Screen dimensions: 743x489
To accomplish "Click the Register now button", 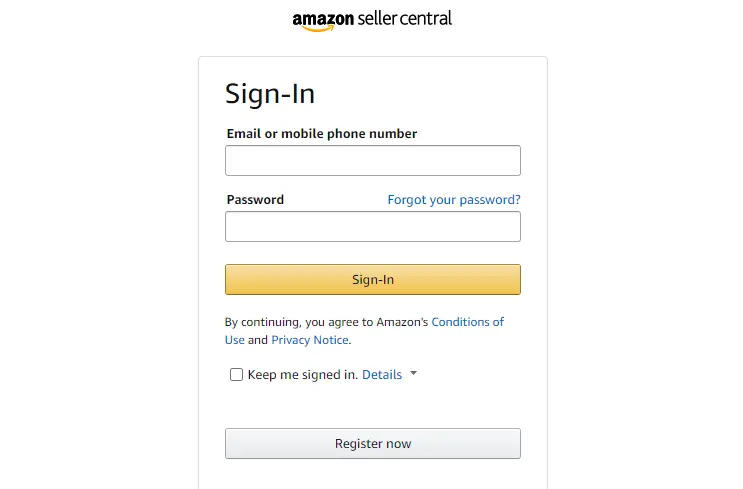I will (x=372, y=443).
